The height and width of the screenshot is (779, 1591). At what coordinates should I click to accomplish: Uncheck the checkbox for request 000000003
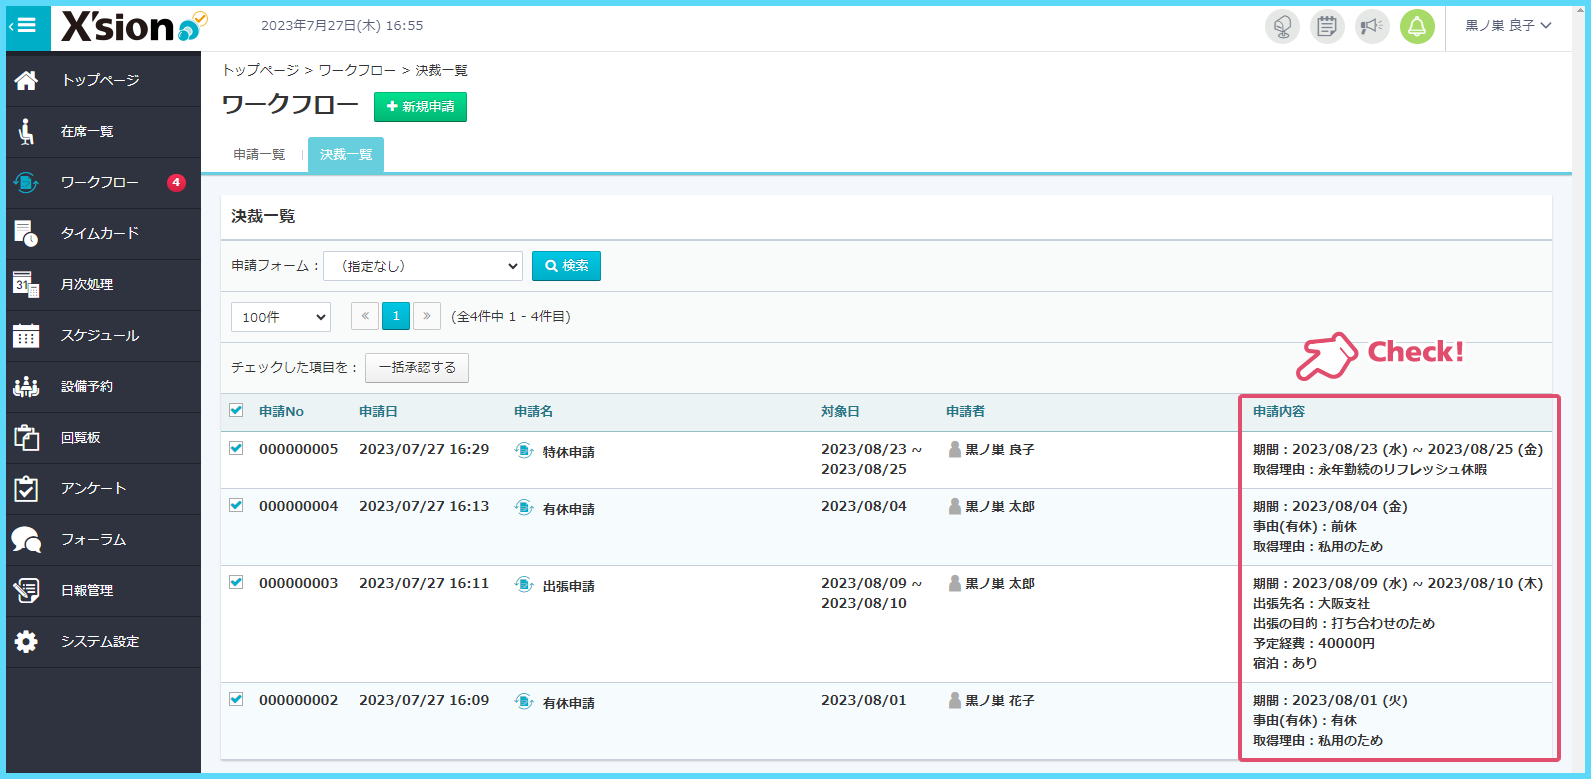236,582
